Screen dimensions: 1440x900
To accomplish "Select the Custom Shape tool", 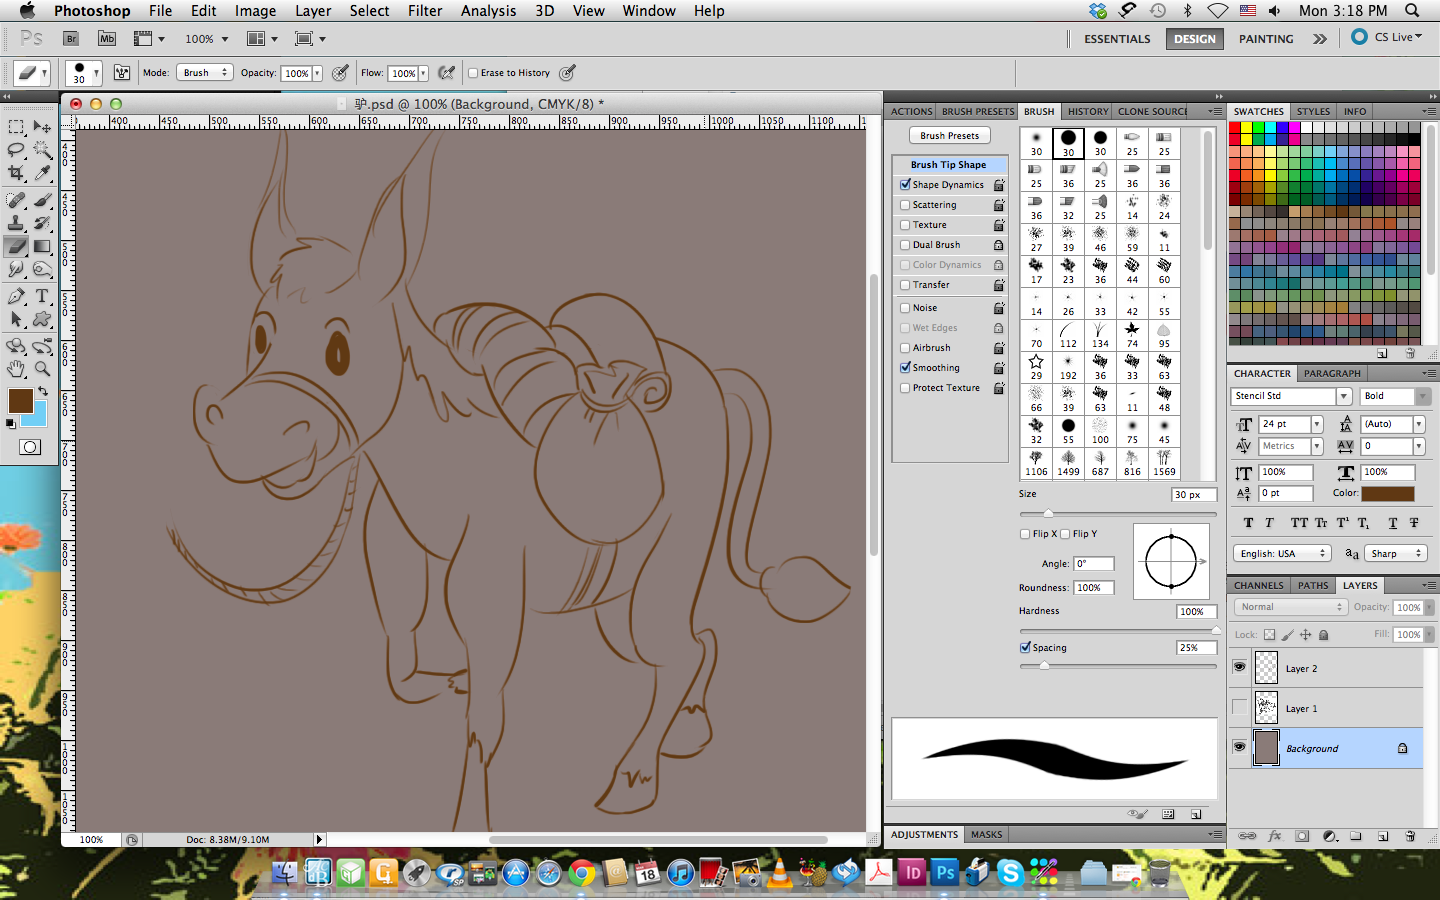I will tap(42, 319).
